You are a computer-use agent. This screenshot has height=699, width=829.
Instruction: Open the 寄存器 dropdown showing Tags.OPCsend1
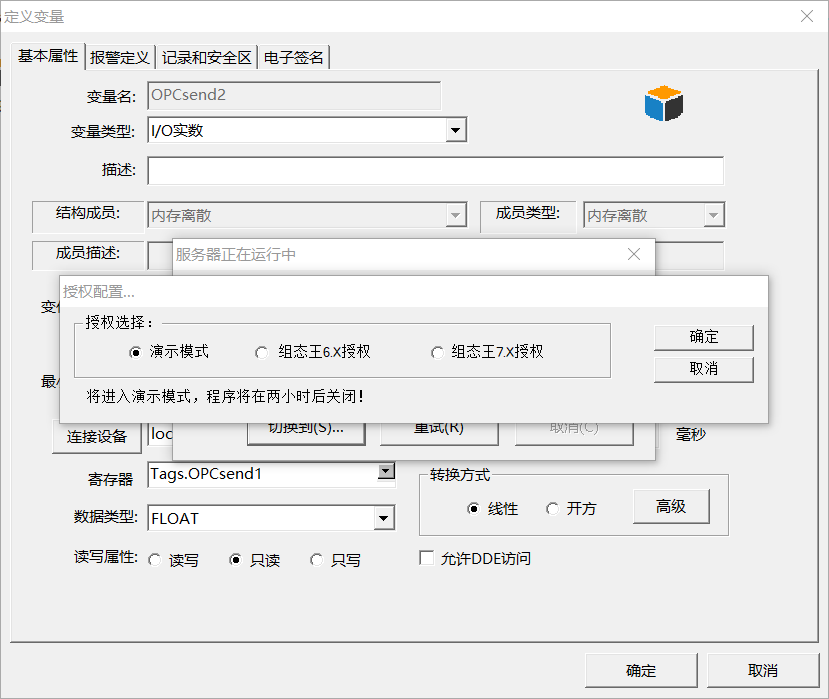tap(385, 470)
